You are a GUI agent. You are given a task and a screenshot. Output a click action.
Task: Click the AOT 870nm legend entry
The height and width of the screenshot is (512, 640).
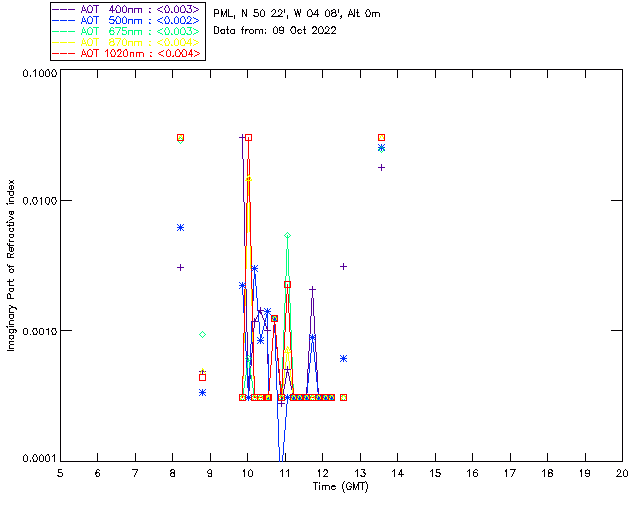pos(127,42)
